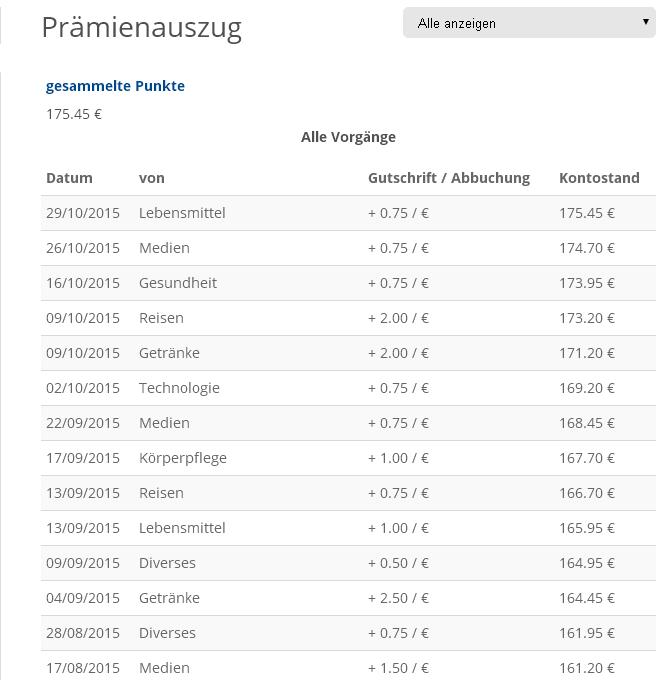Select the Reisen row dated 13/09/2015
The image size is (660, 680).
tap(348, 493)
